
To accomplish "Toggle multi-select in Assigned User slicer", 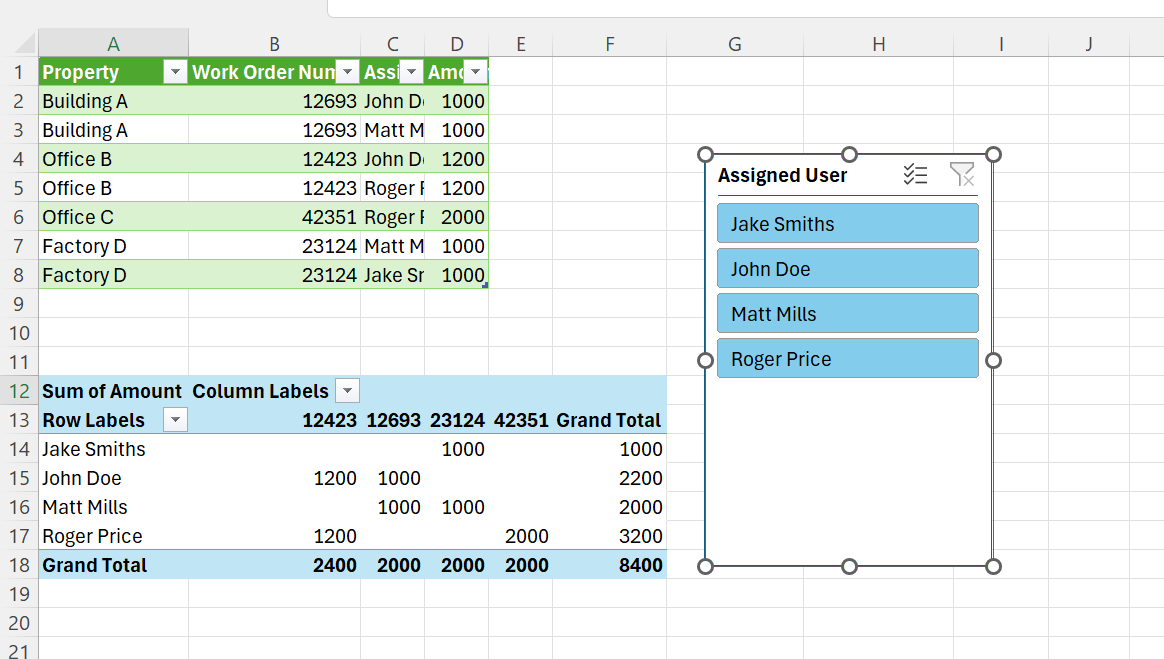I will [915, 174].
